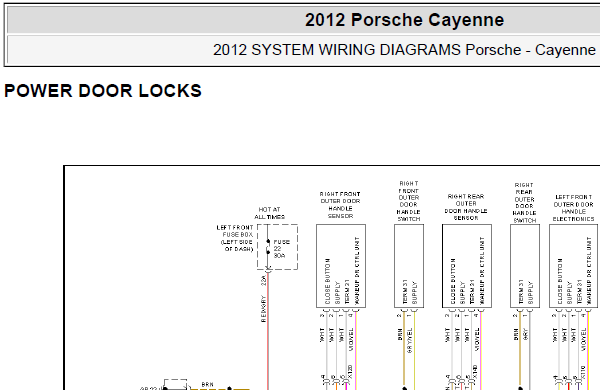600x390 pixels.
Task: Select the "2012 SYSTEM WIRING DIAGRAMS Porsche - Cayenne" subtitle
Action: pos(404,50)
